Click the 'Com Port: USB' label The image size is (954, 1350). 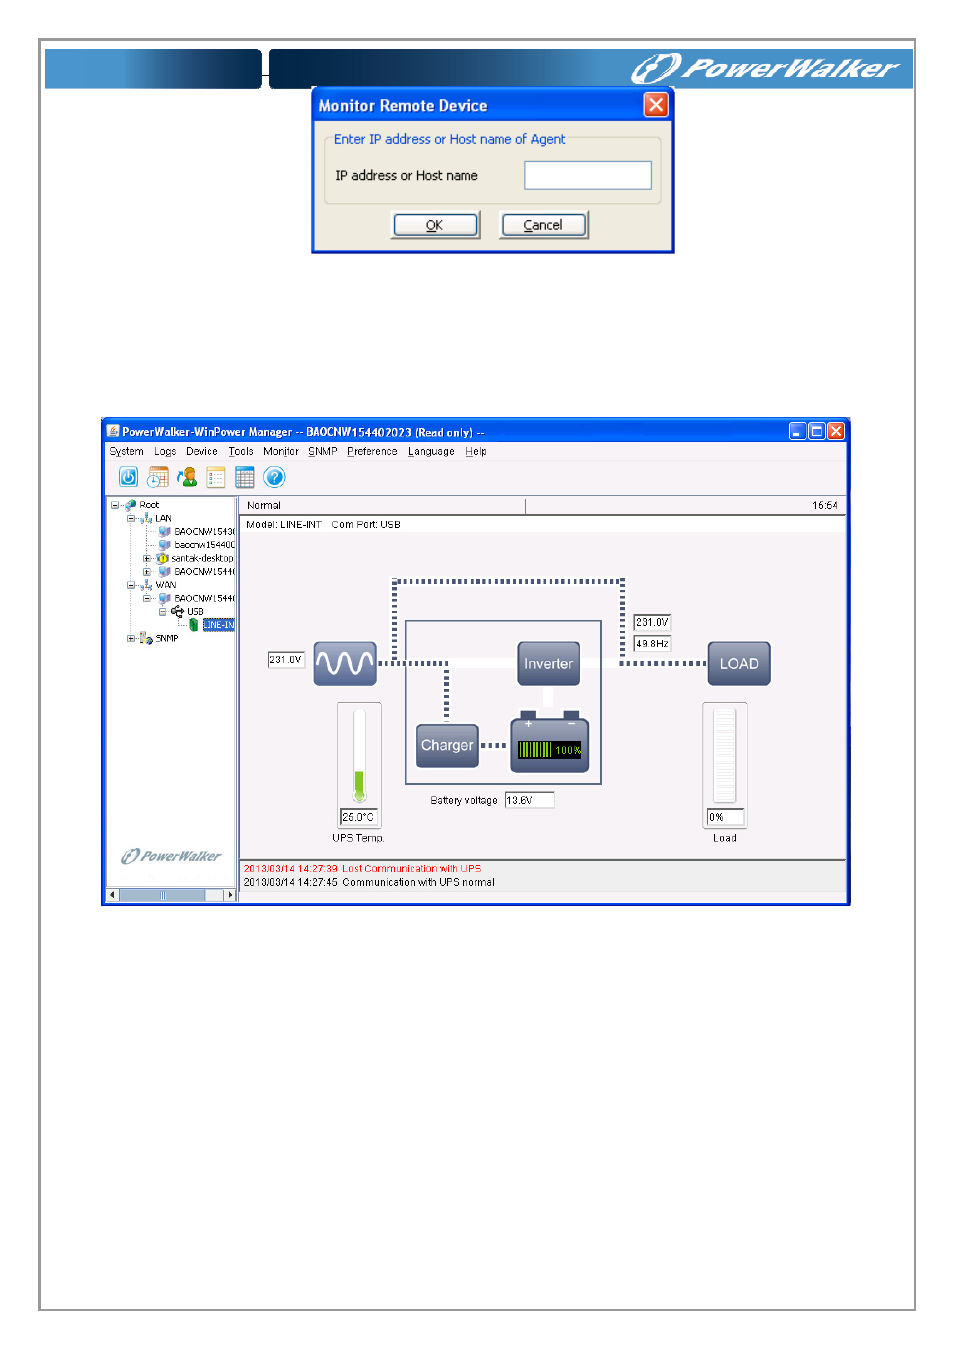point(366,524)
